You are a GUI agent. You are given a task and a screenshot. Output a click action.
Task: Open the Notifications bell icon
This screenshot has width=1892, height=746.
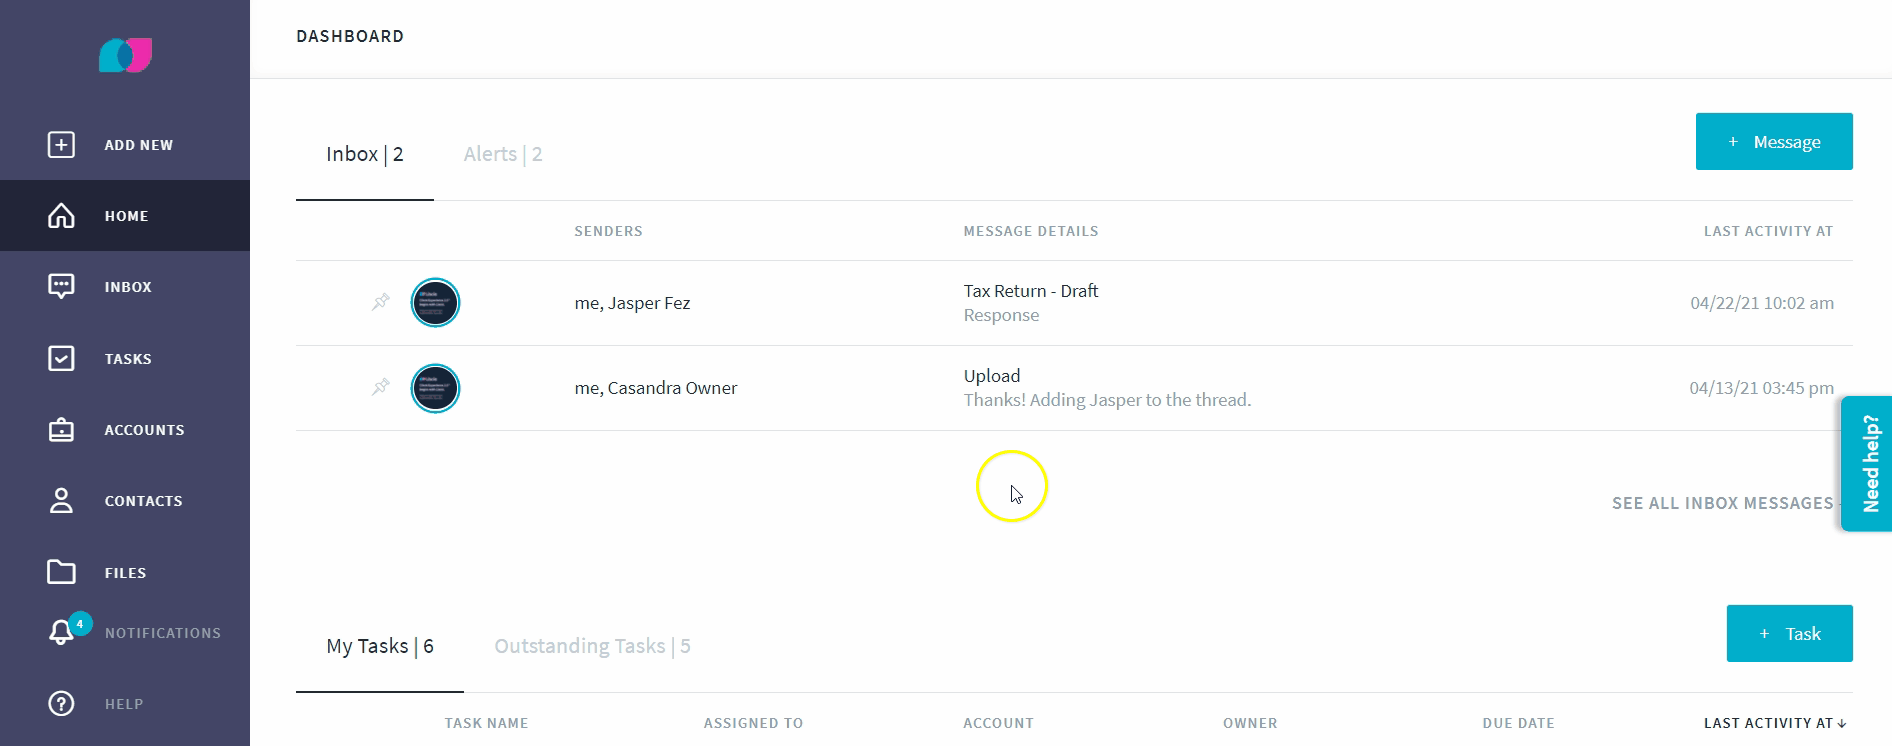[61, 632]
